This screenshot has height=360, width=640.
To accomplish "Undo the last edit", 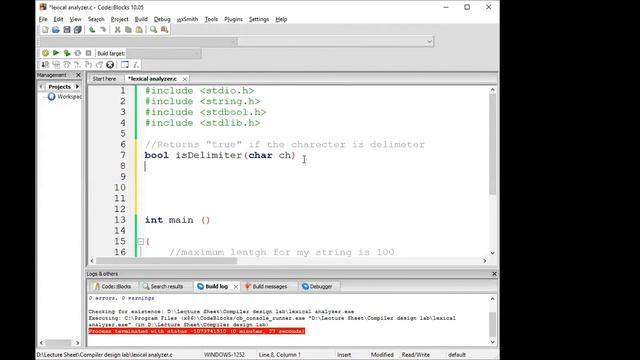I will click(92, 30).
